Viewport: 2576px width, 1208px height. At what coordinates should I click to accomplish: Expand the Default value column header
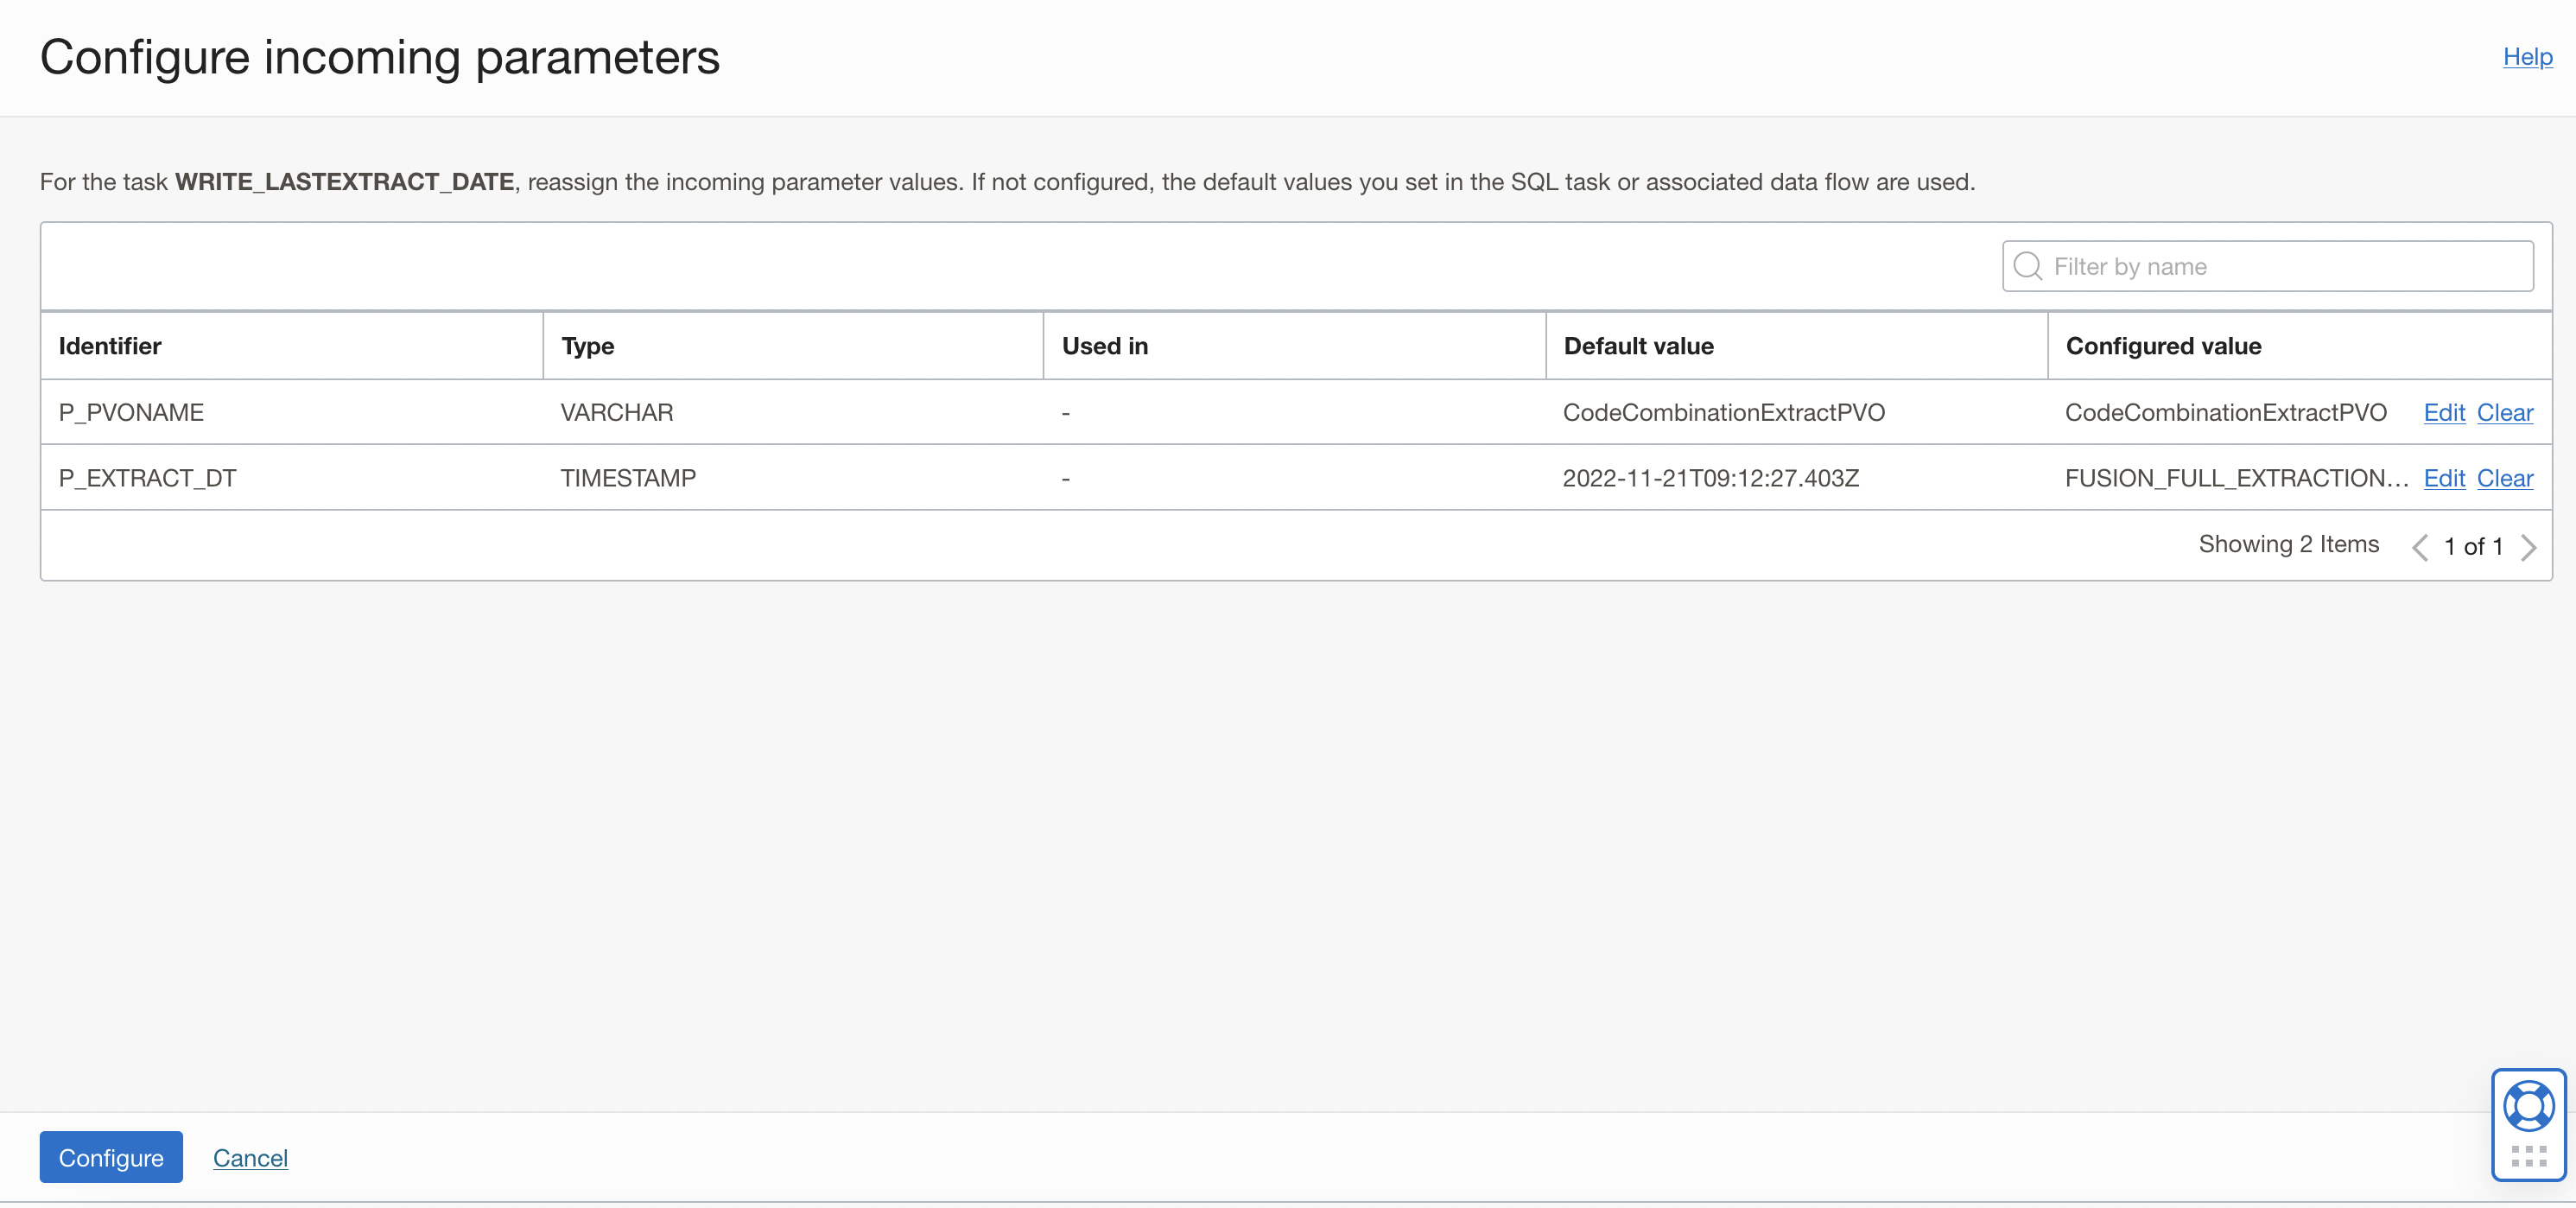point(1638,346)
